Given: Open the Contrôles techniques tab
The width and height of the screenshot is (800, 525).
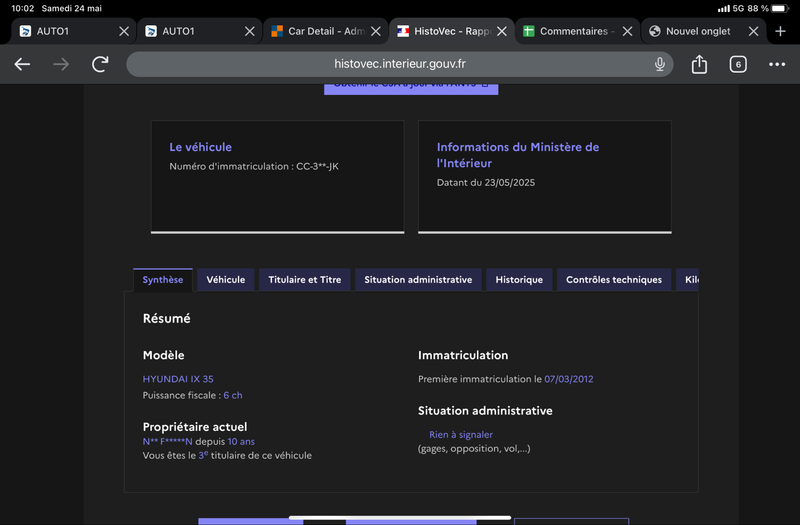Looking at the screenshot, I should (614, 280).
